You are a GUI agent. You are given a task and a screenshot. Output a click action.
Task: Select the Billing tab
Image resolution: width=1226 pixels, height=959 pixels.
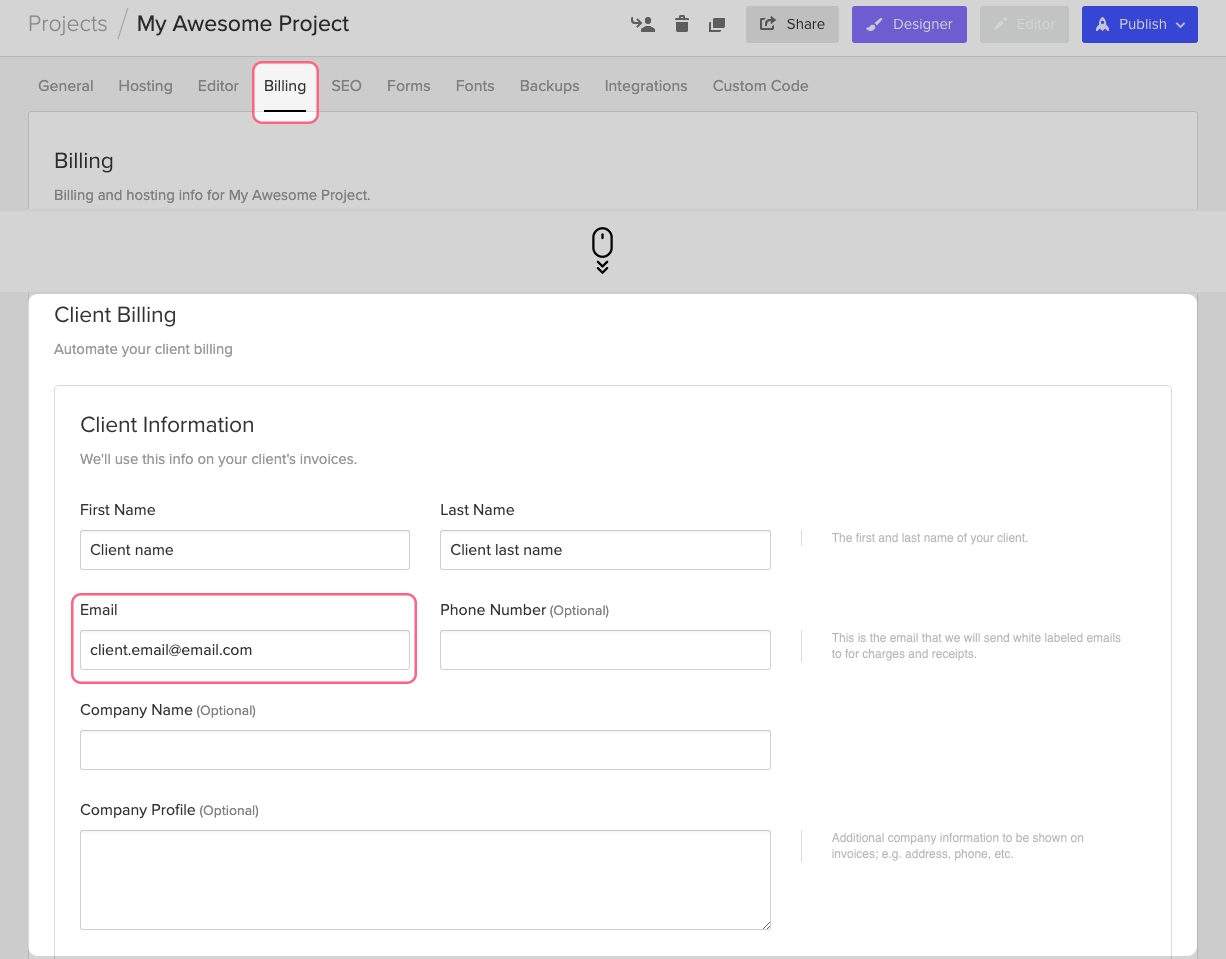285,86
